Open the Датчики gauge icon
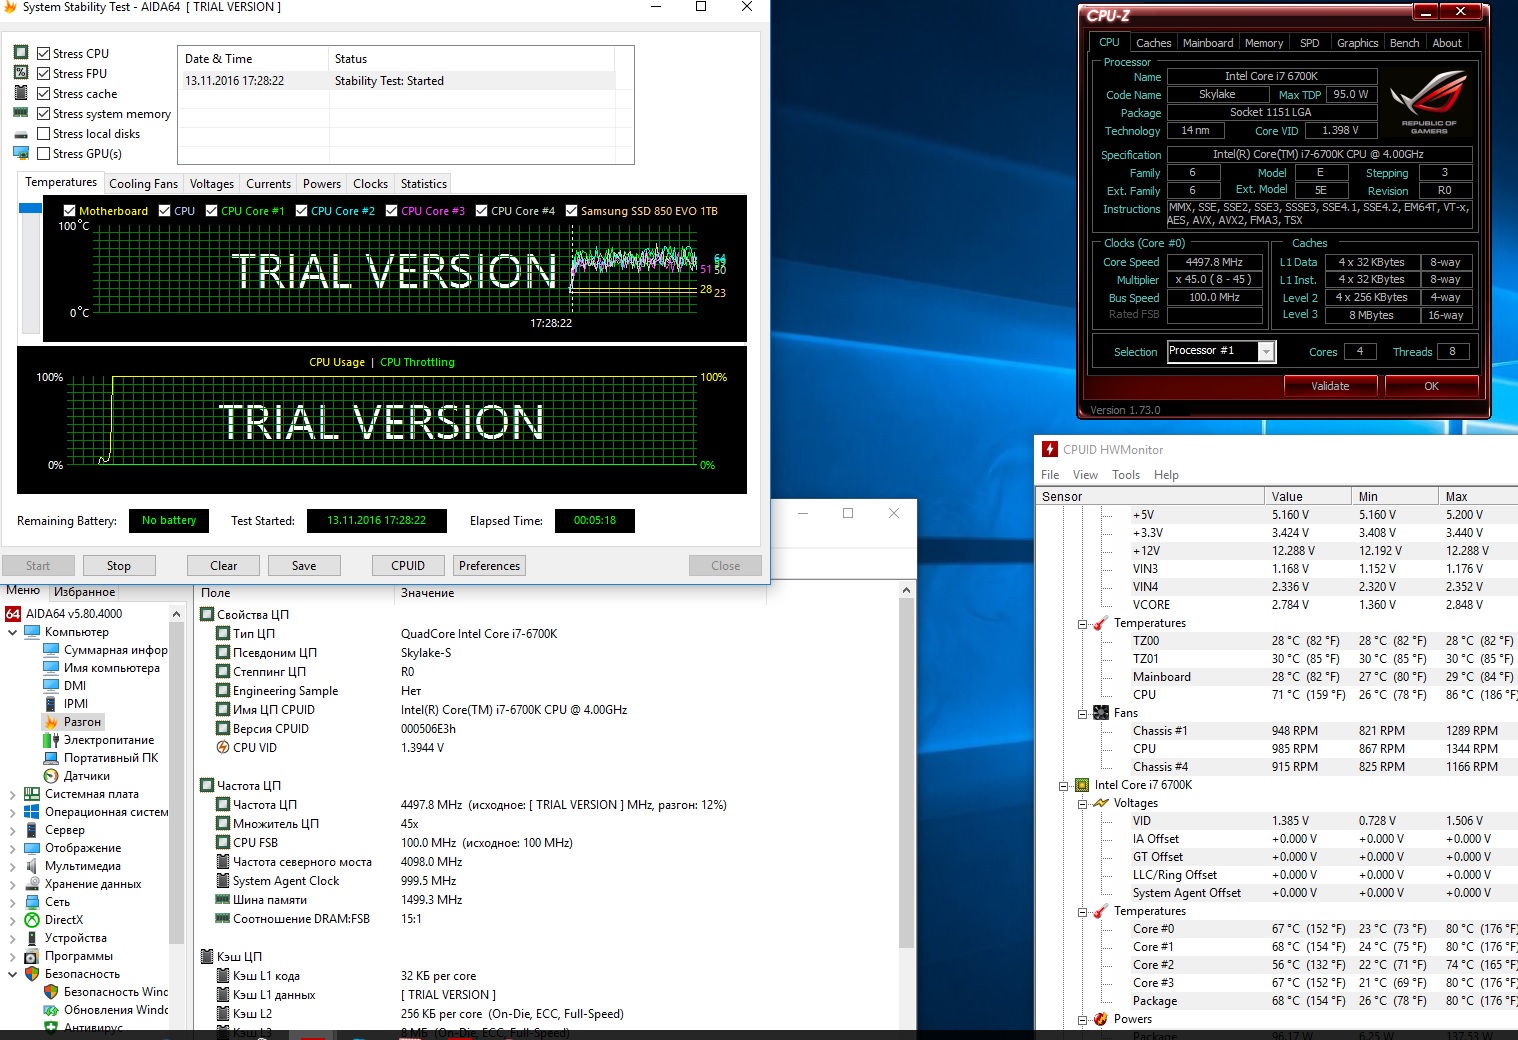The width and height of the screenshot is (1518, 1040). pos(51,776)
